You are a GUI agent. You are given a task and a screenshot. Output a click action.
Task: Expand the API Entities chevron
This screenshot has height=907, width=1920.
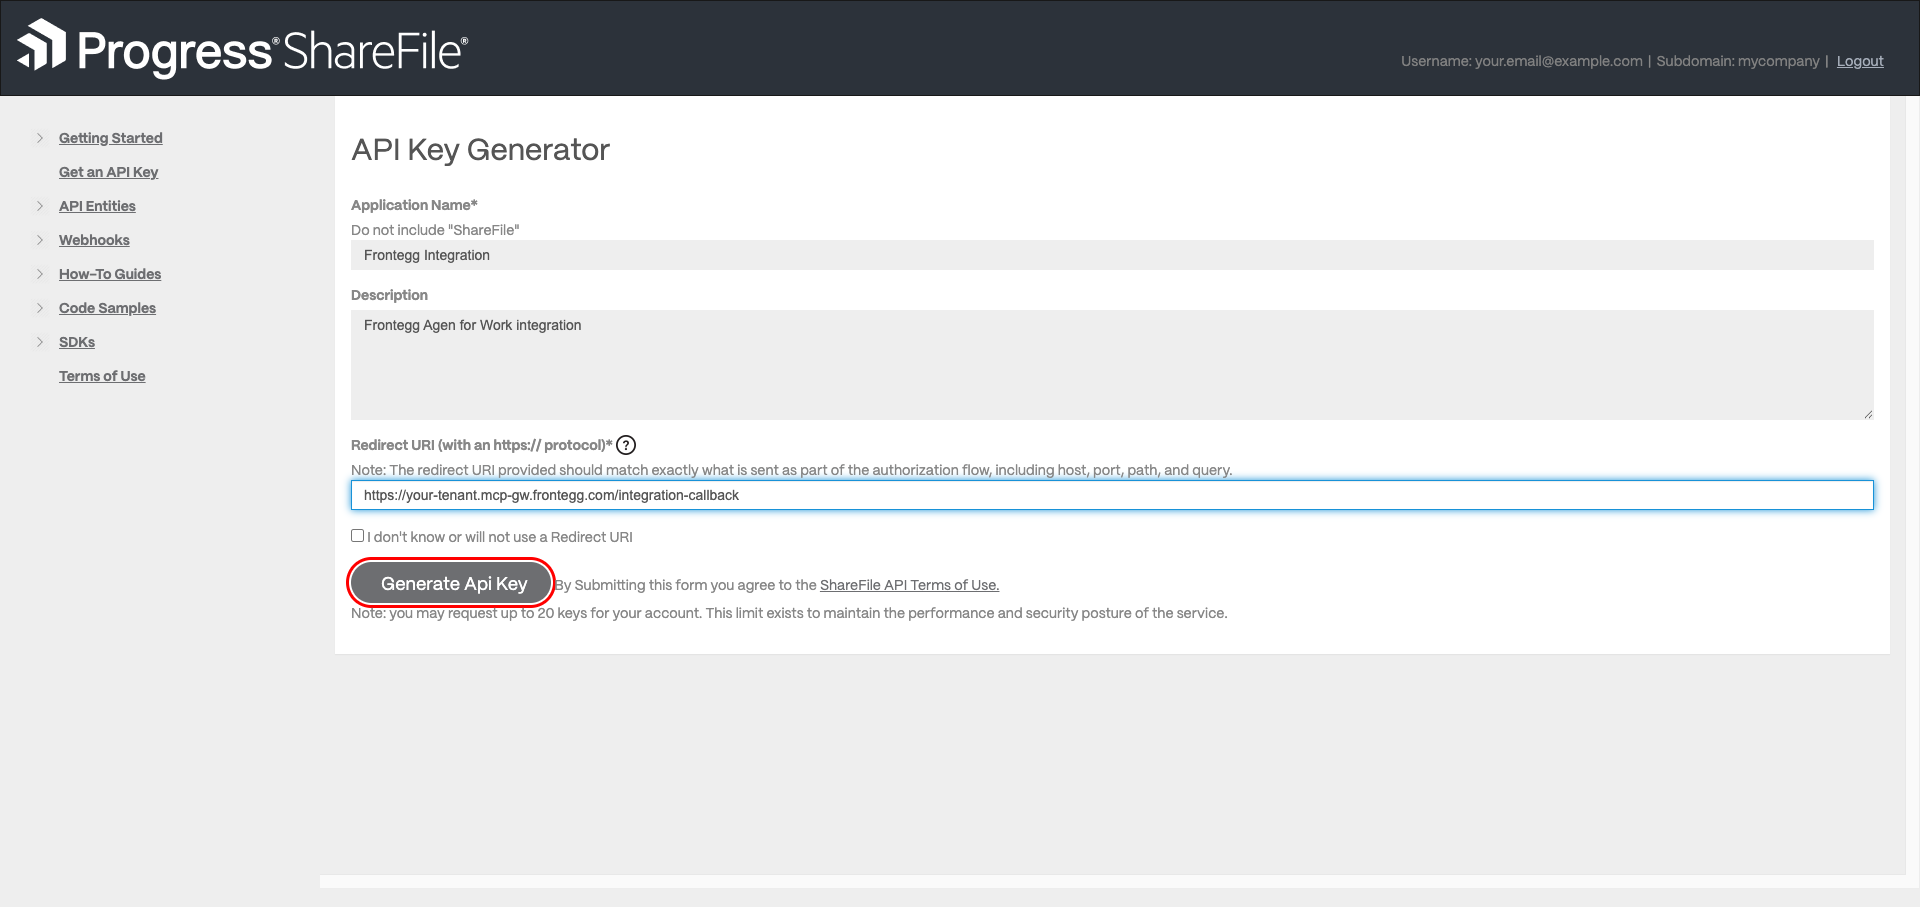40,206
